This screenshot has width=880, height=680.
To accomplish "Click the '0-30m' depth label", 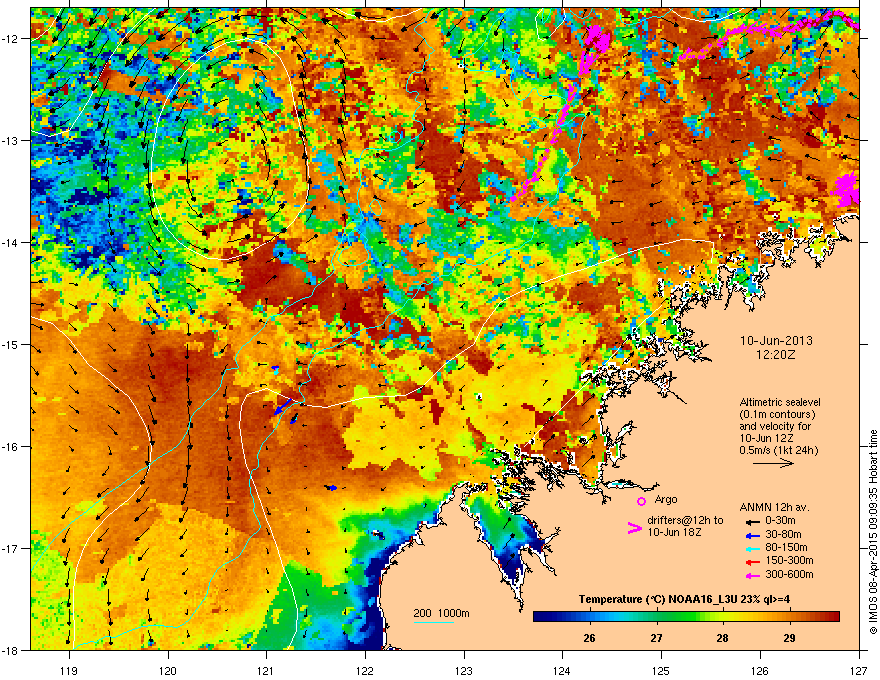I will click(780, 521).
